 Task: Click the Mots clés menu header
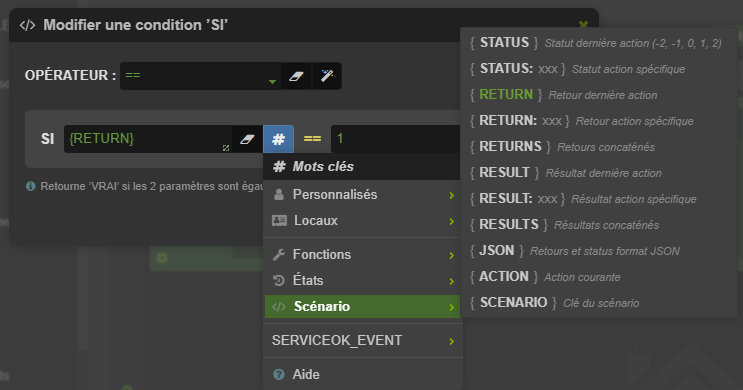[362, 167]
